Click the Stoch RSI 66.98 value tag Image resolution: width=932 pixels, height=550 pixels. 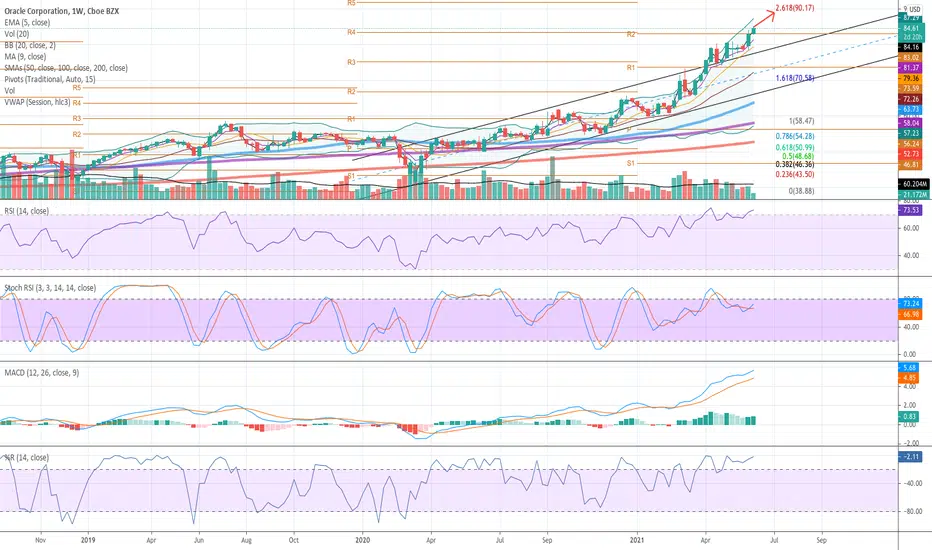pyautogui.click(x=911, y=314)
